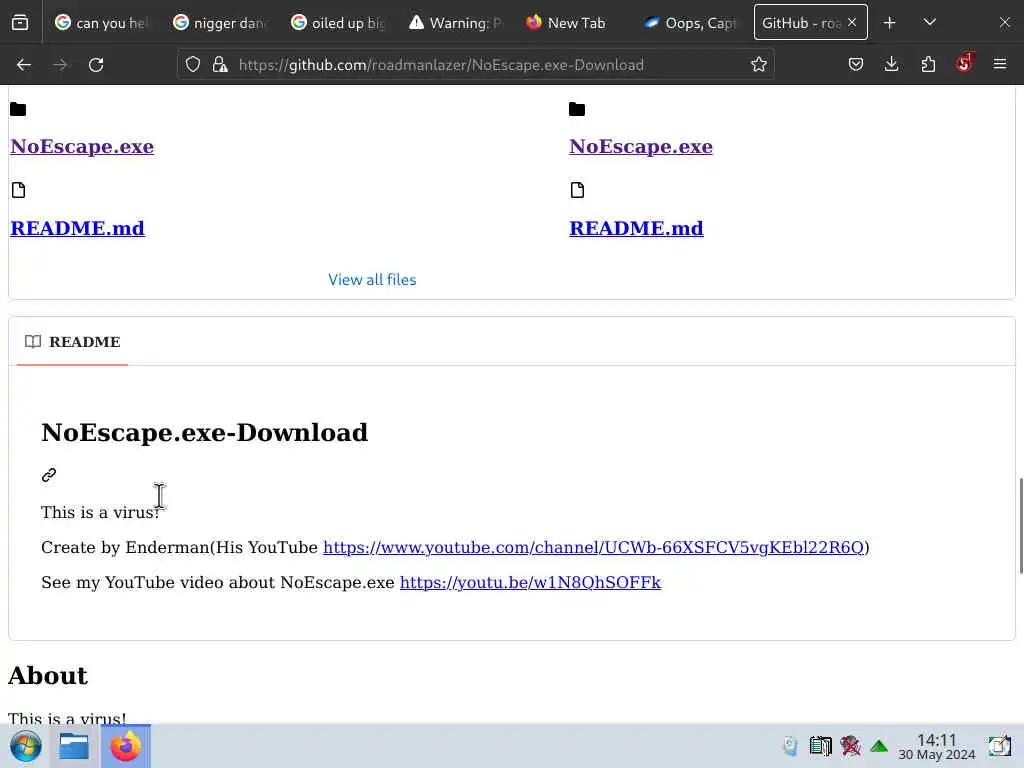This screenshot has width=1024, height=768.
Task: Launch the file manager from taskbar
Action: pos(74,746)
